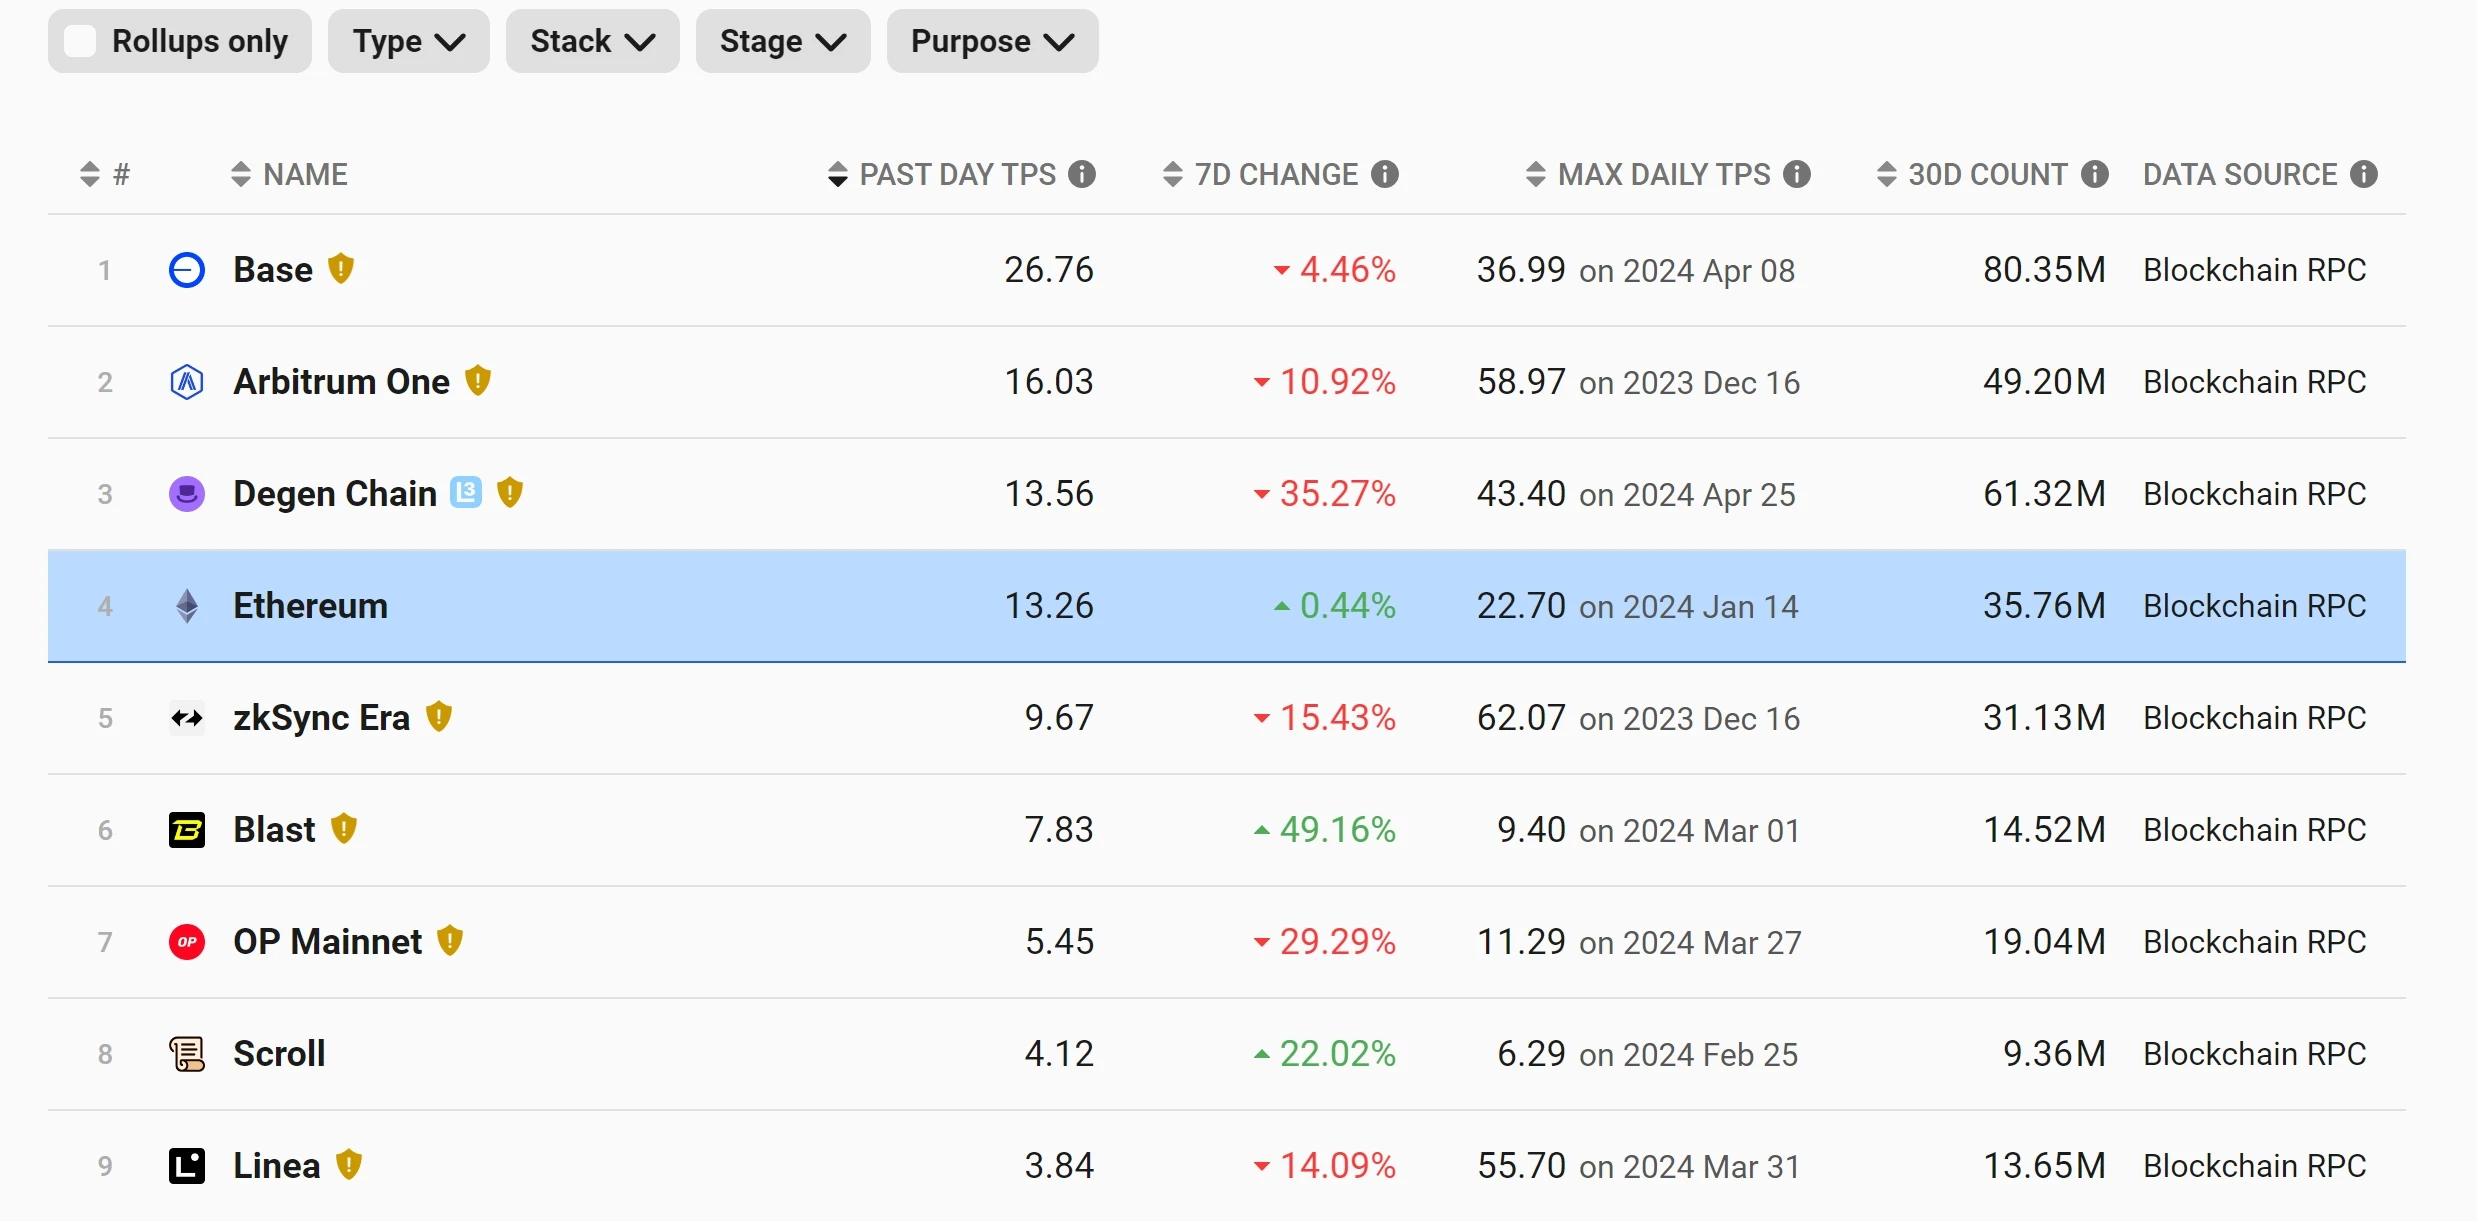Expand the Stack dropdown filter

[596, 41]
